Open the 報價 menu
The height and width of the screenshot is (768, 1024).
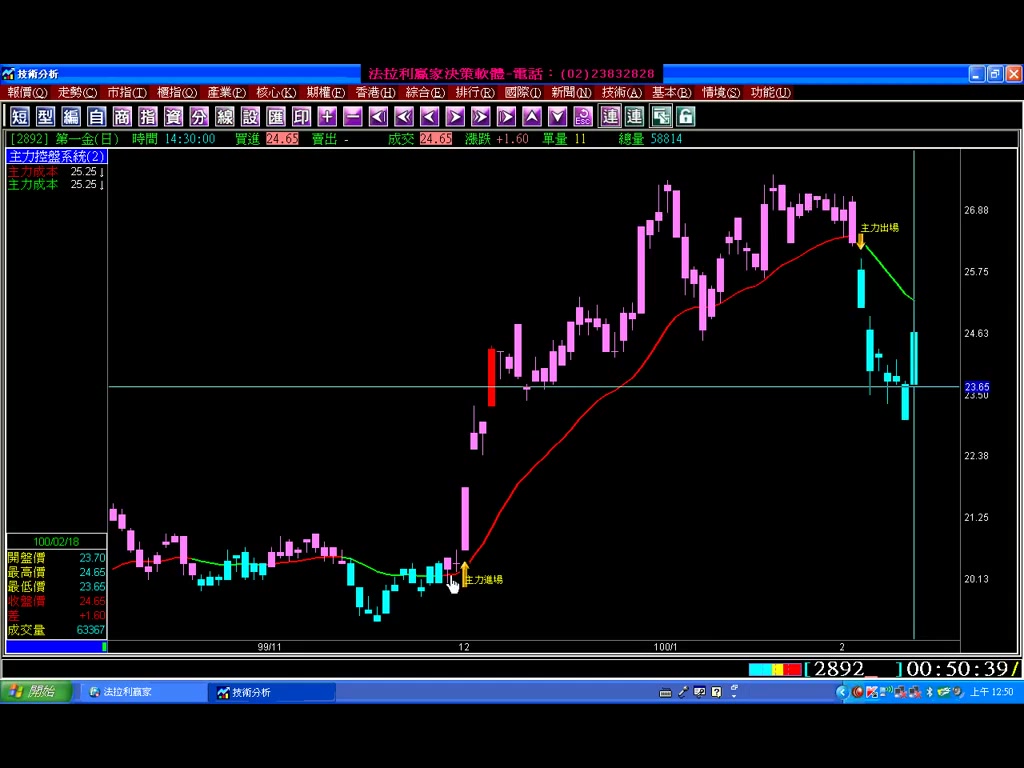click(27, 92)
